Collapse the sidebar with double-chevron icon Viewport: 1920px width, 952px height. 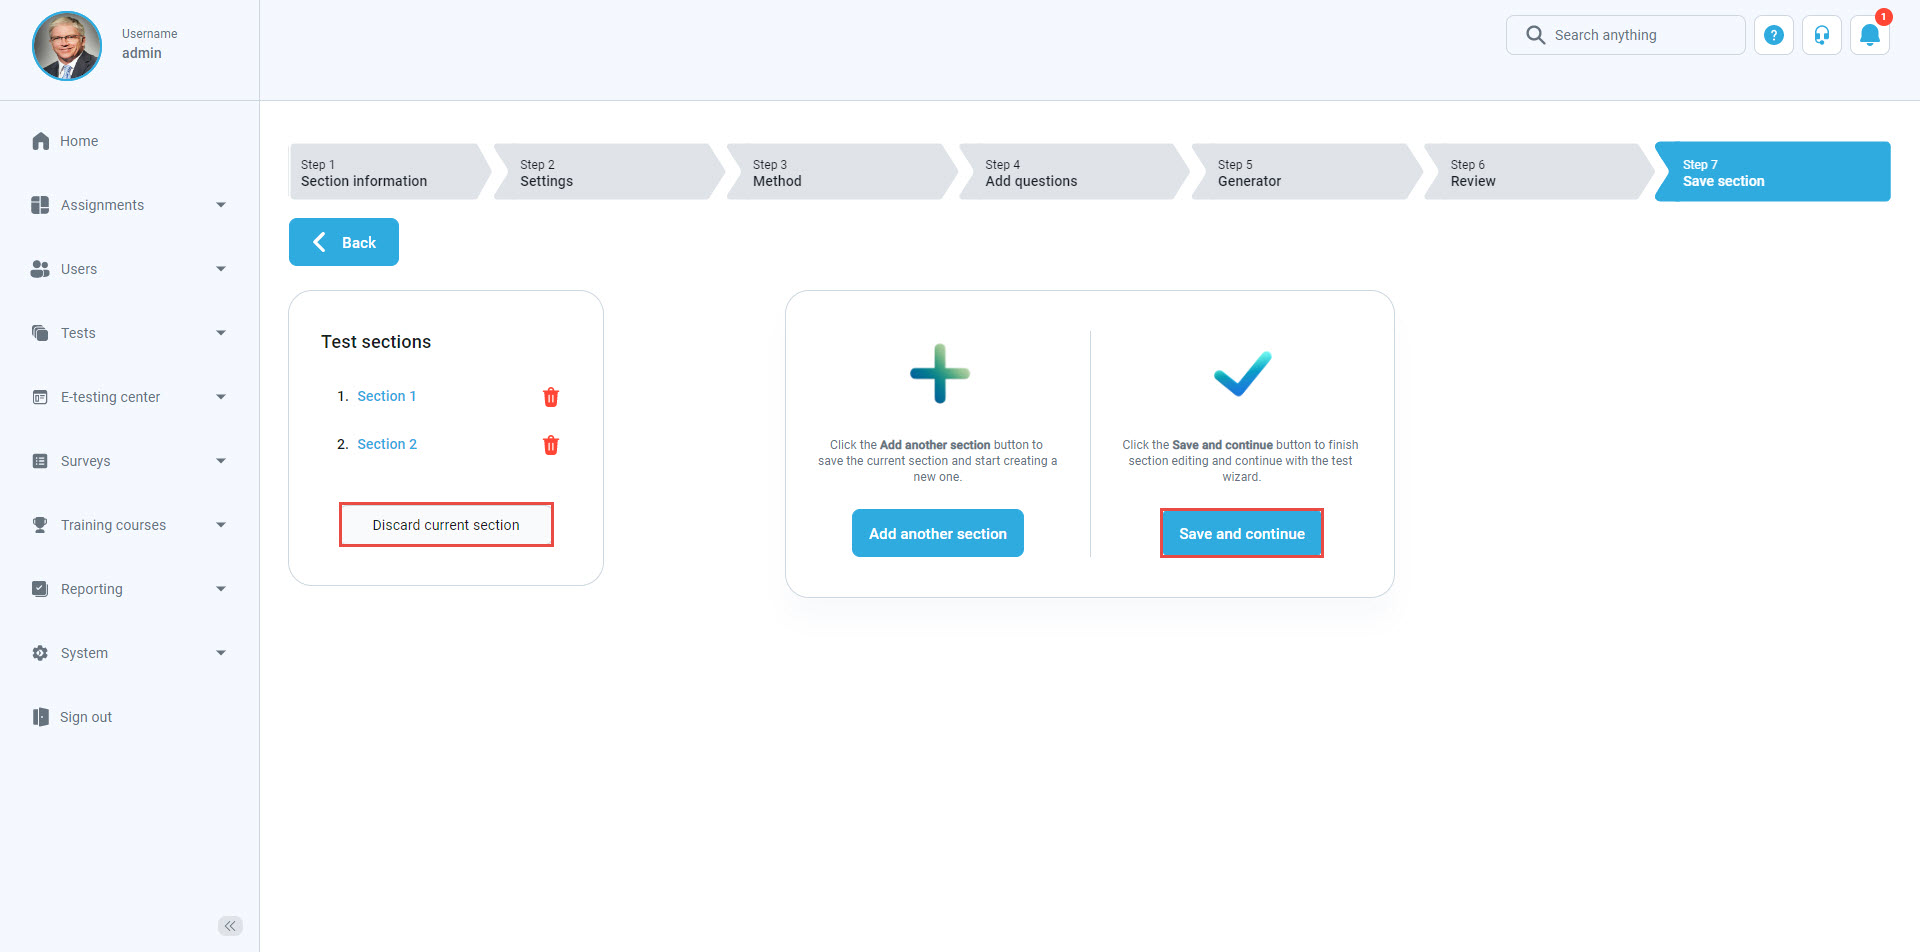pos(230,926)
